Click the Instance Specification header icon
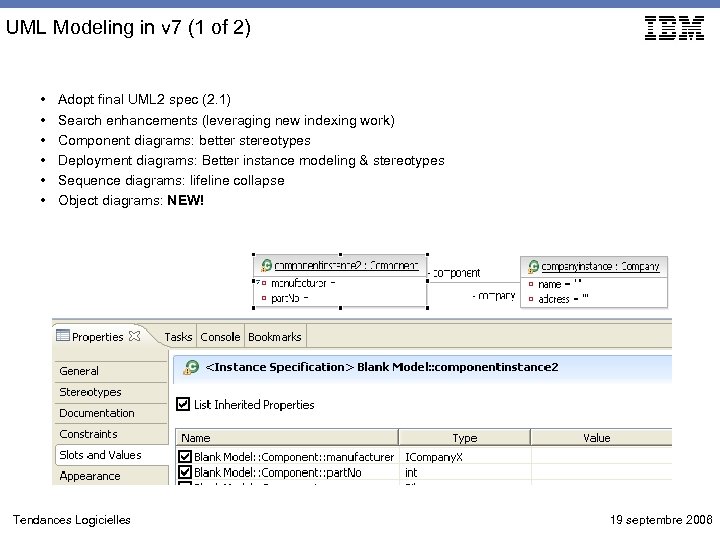Viewport: 720px width, 540px height. tap(191, 367)
